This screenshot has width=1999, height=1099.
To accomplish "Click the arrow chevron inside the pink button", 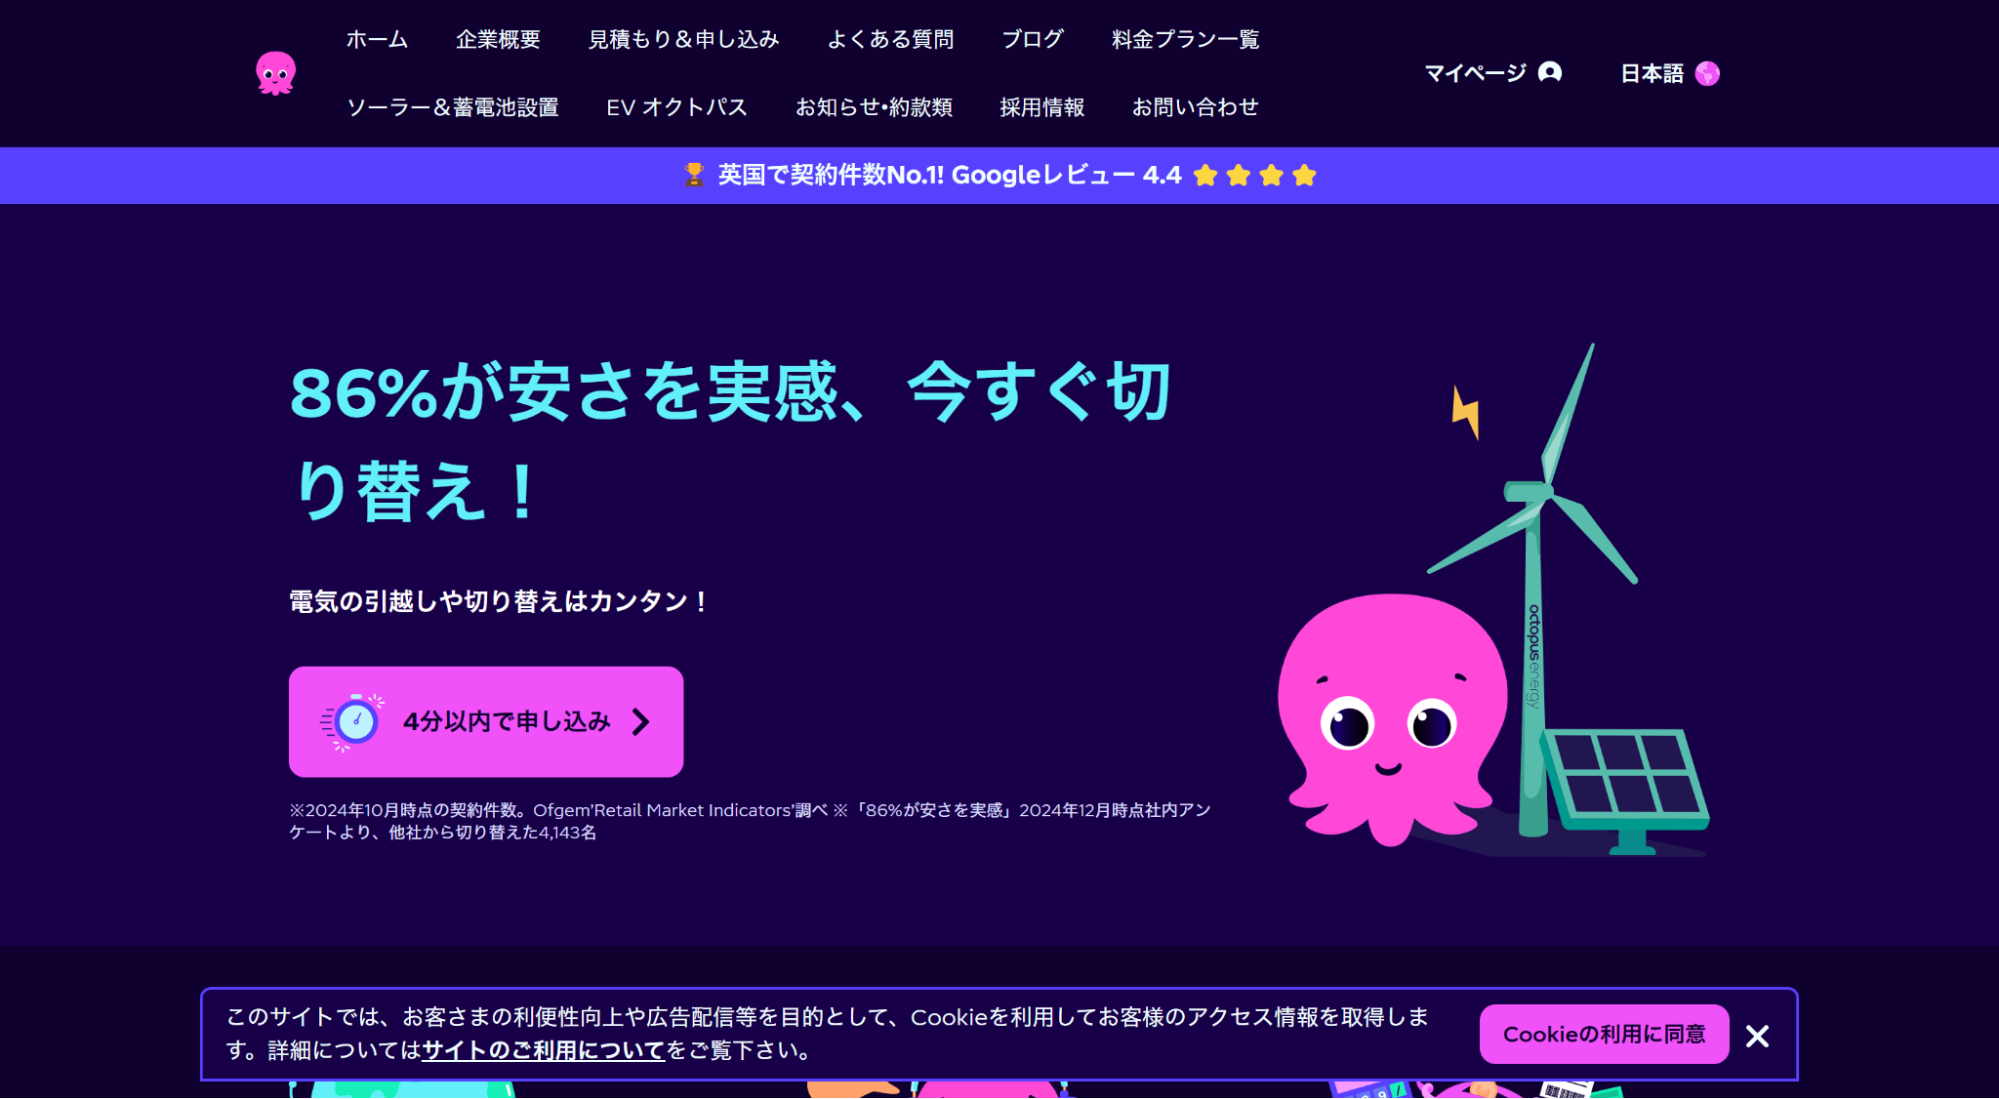I will click(641, 721).
